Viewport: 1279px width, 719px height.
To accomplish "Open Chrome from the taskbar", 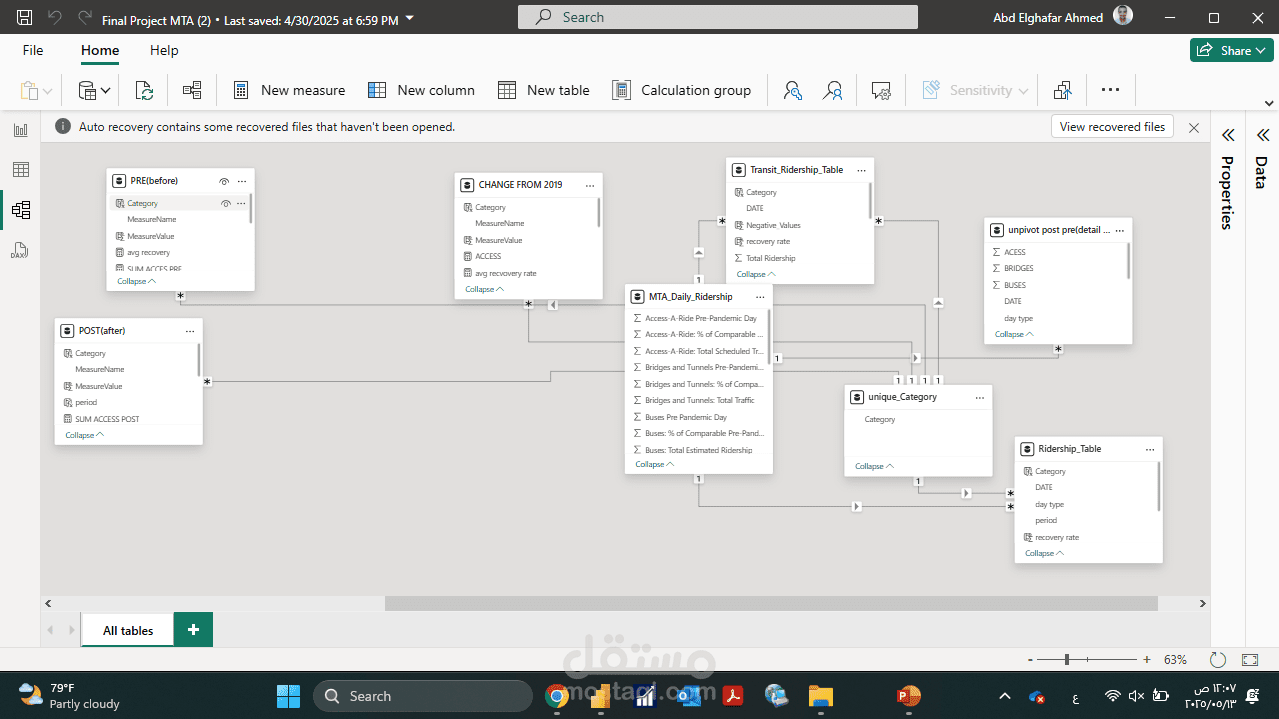I will [557, 696].
